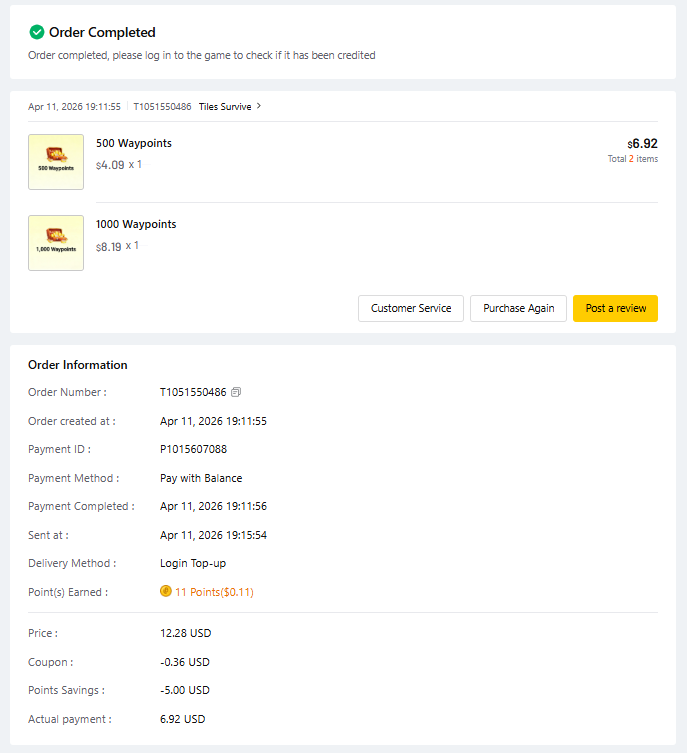
Task: Click the bold $6.92 order total
Action: [643, 143]
